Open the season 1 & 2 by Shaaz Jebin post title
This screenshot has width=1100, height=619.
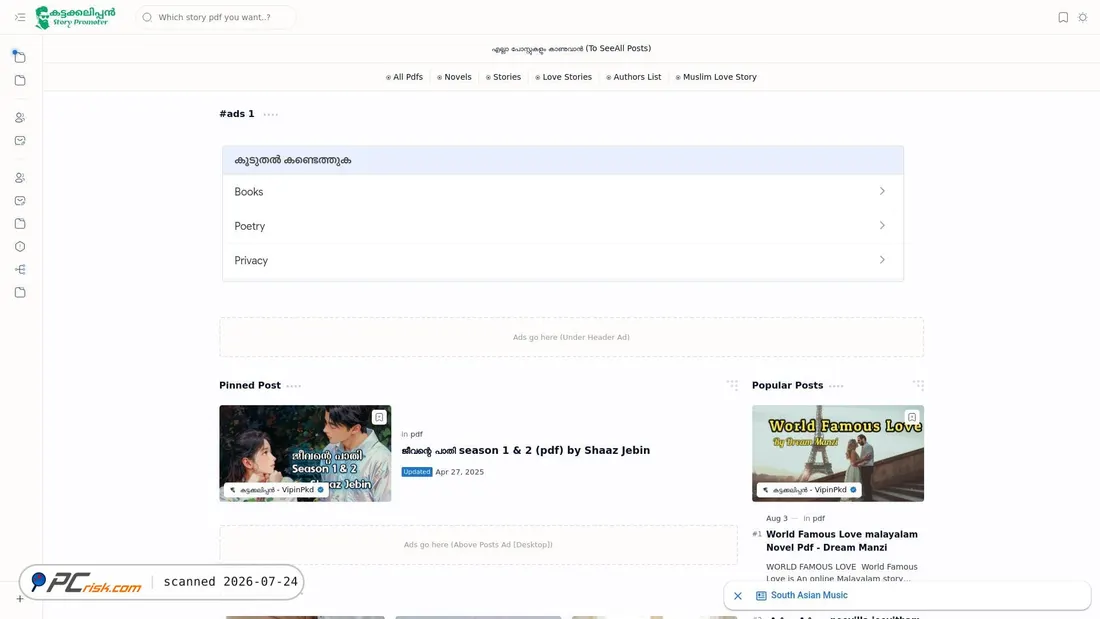pyautogui.click(x=525, y=451)
